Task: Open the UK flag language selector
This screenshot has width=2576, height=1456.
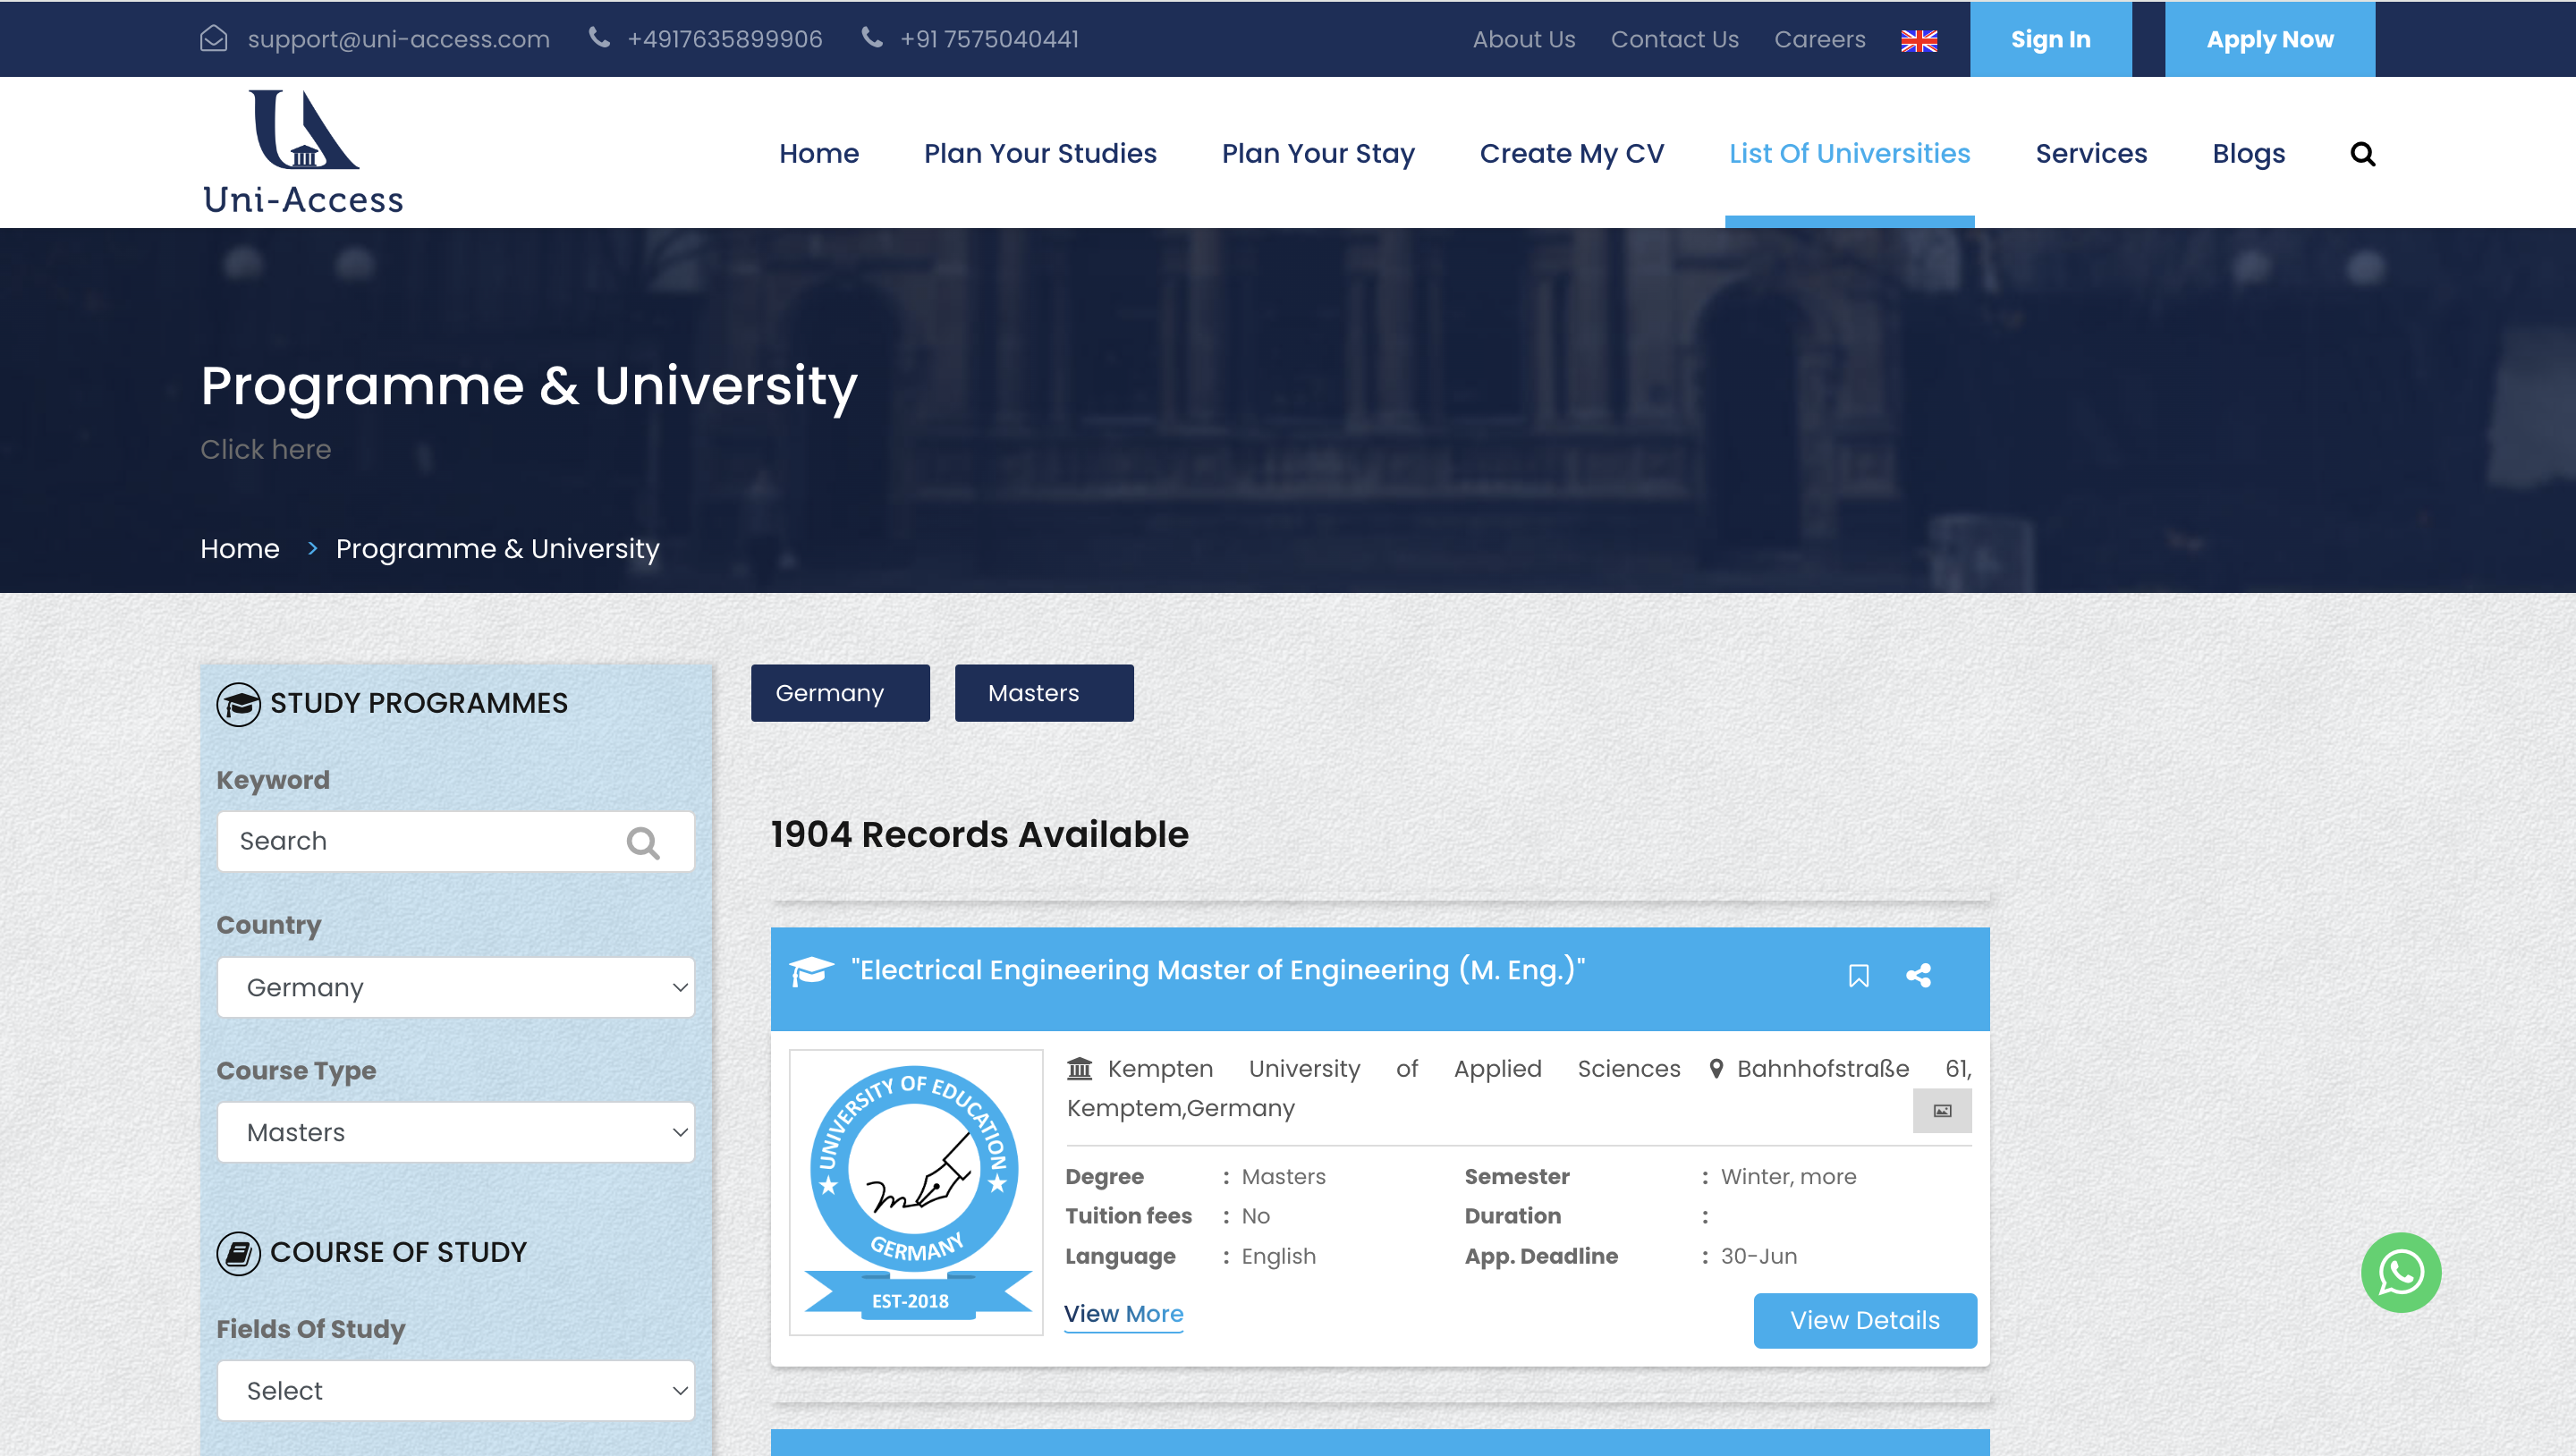Action: (1919, 40)
